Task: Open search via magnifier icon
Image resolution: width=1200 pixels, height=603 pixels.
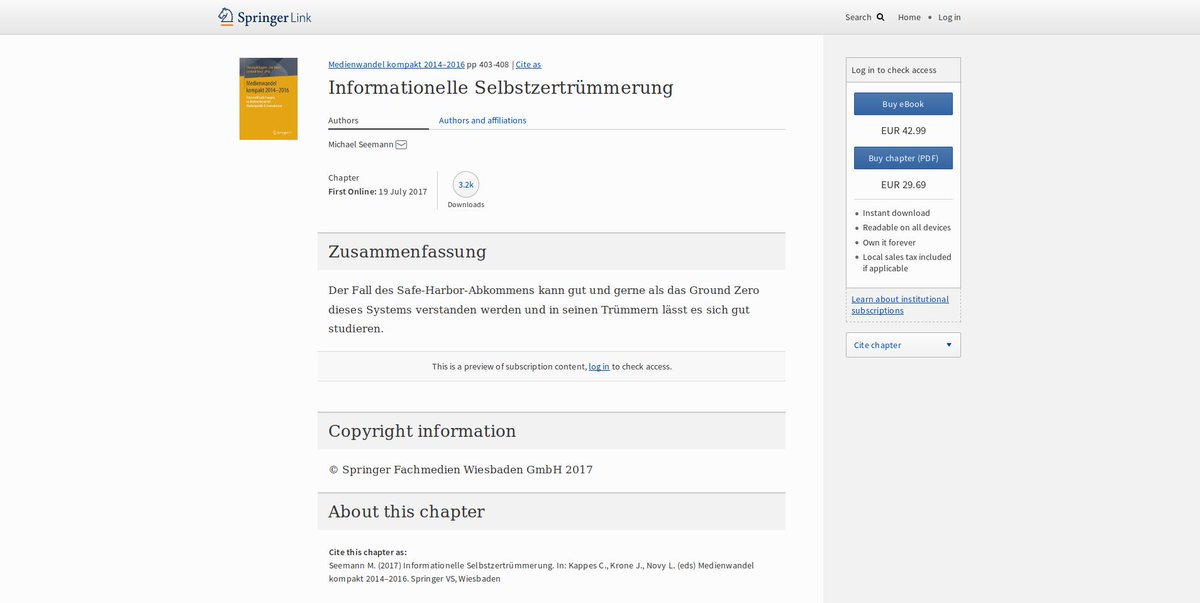Action: pyautogui.click(x=880, y=17)
